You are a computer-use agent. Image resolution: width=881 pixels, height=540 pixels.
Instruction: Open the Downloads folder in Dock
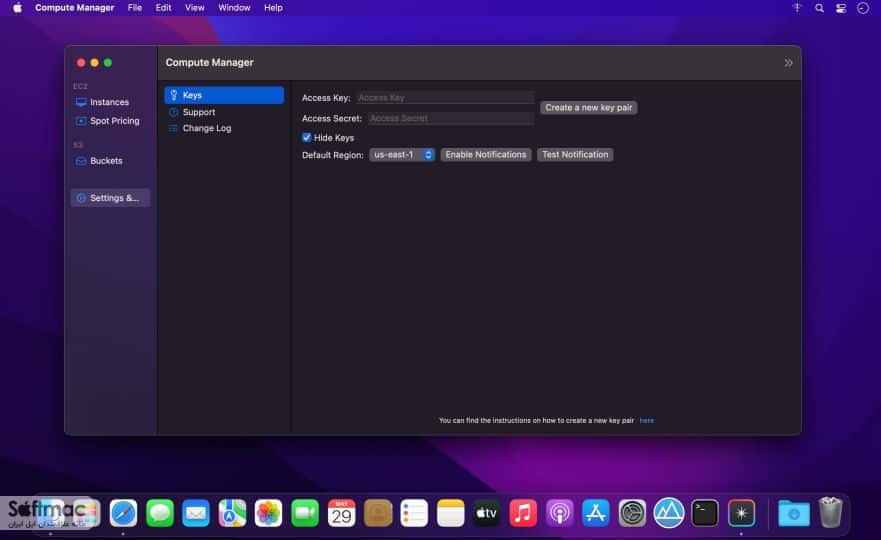click(793, 513)
